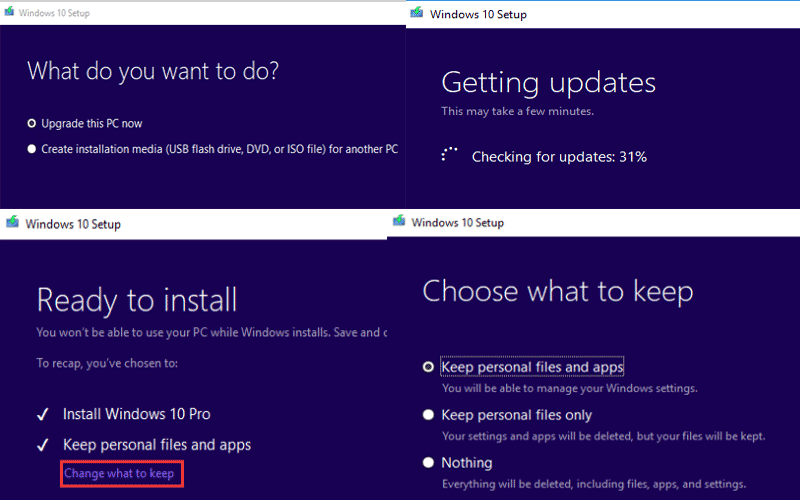Click the 'Getting updates' heading
Image resolution: width=800 pixels, height=500 pixels.
click(548, 83)
